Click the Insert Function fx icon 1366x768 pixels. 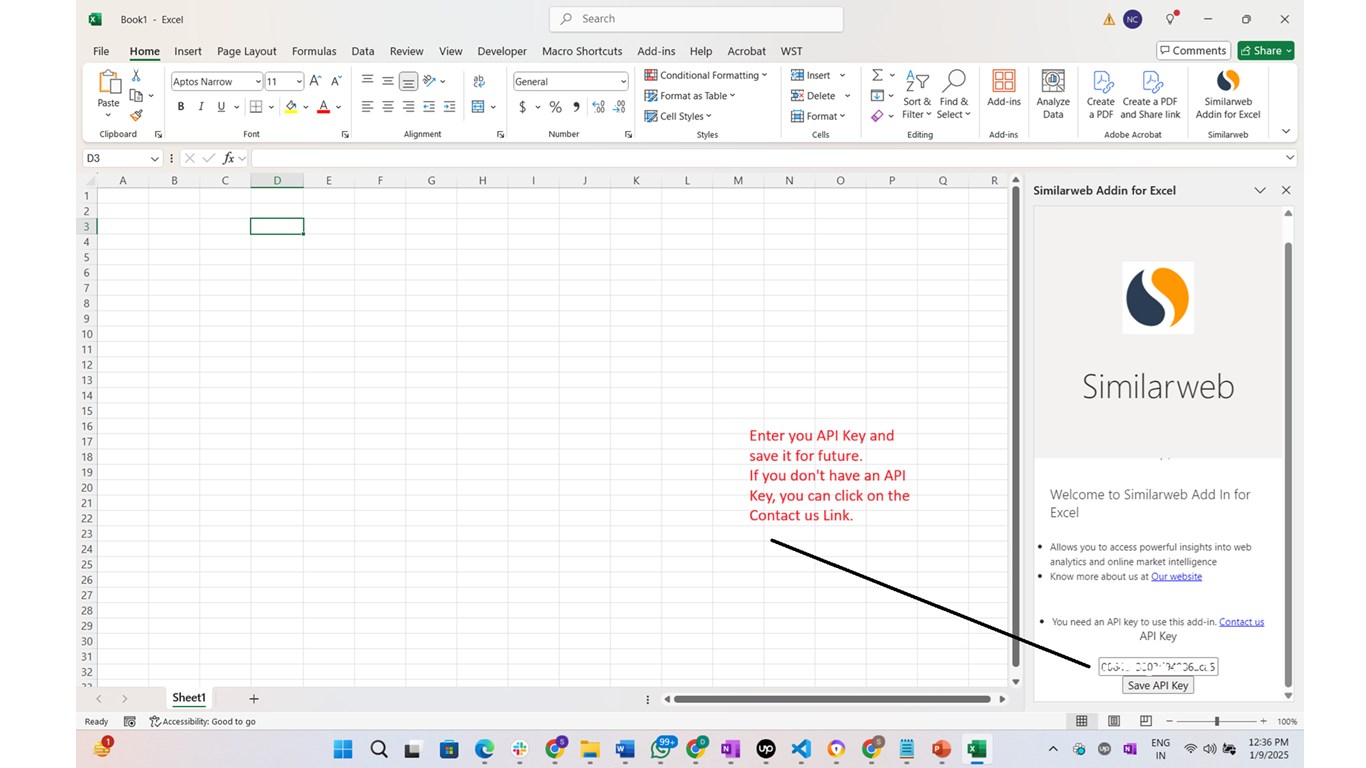pyautogui.click(x=229, y=158)
